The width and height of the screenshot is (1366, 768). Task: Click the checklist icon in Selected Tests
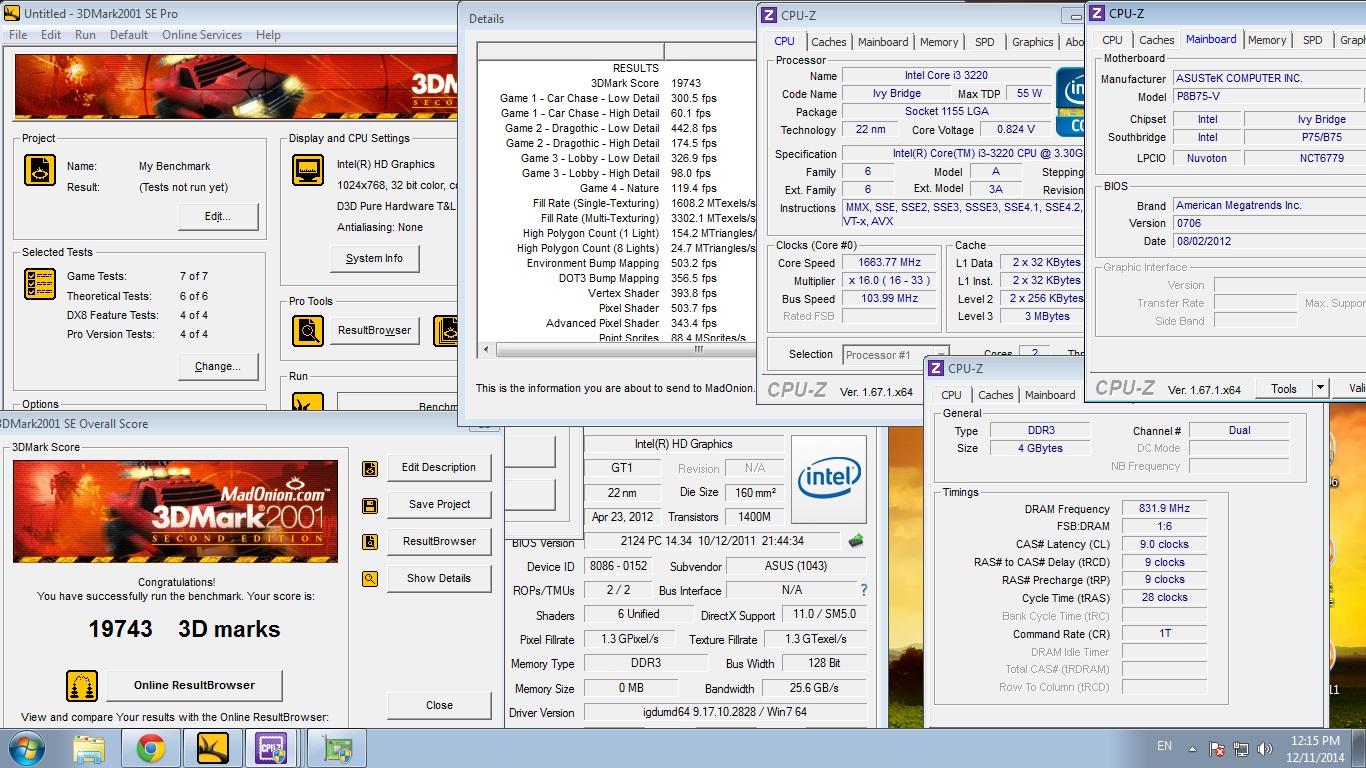coord(40,285)
